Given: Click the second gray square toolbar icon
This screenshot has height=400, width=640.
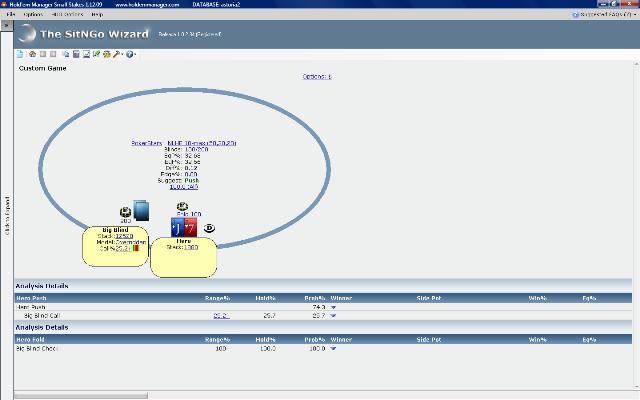Looking at the screenshot, I should (x=53, y=54).
